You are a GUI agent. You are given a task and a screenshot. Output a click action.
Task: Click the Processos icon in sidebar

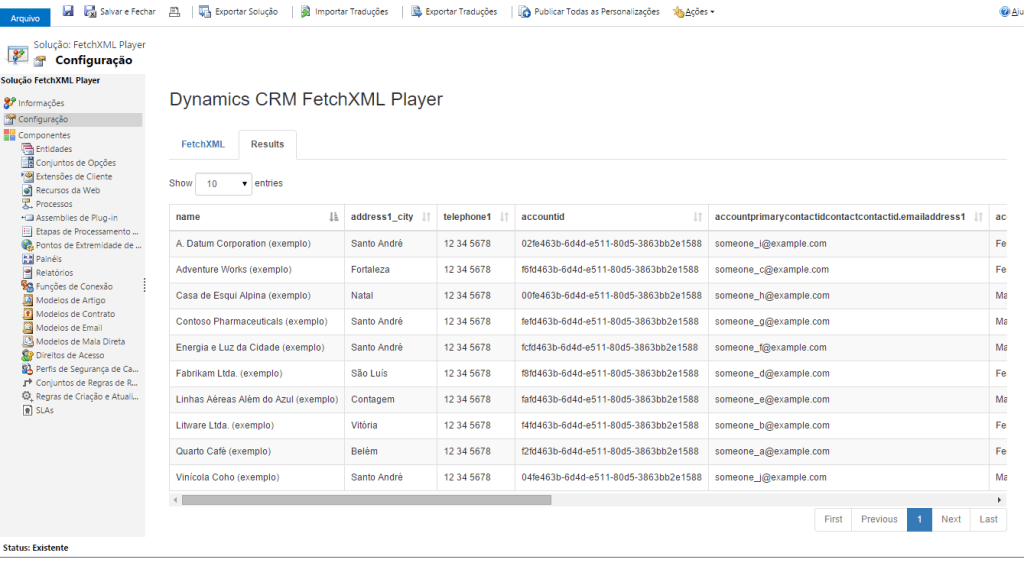[27, 204]
